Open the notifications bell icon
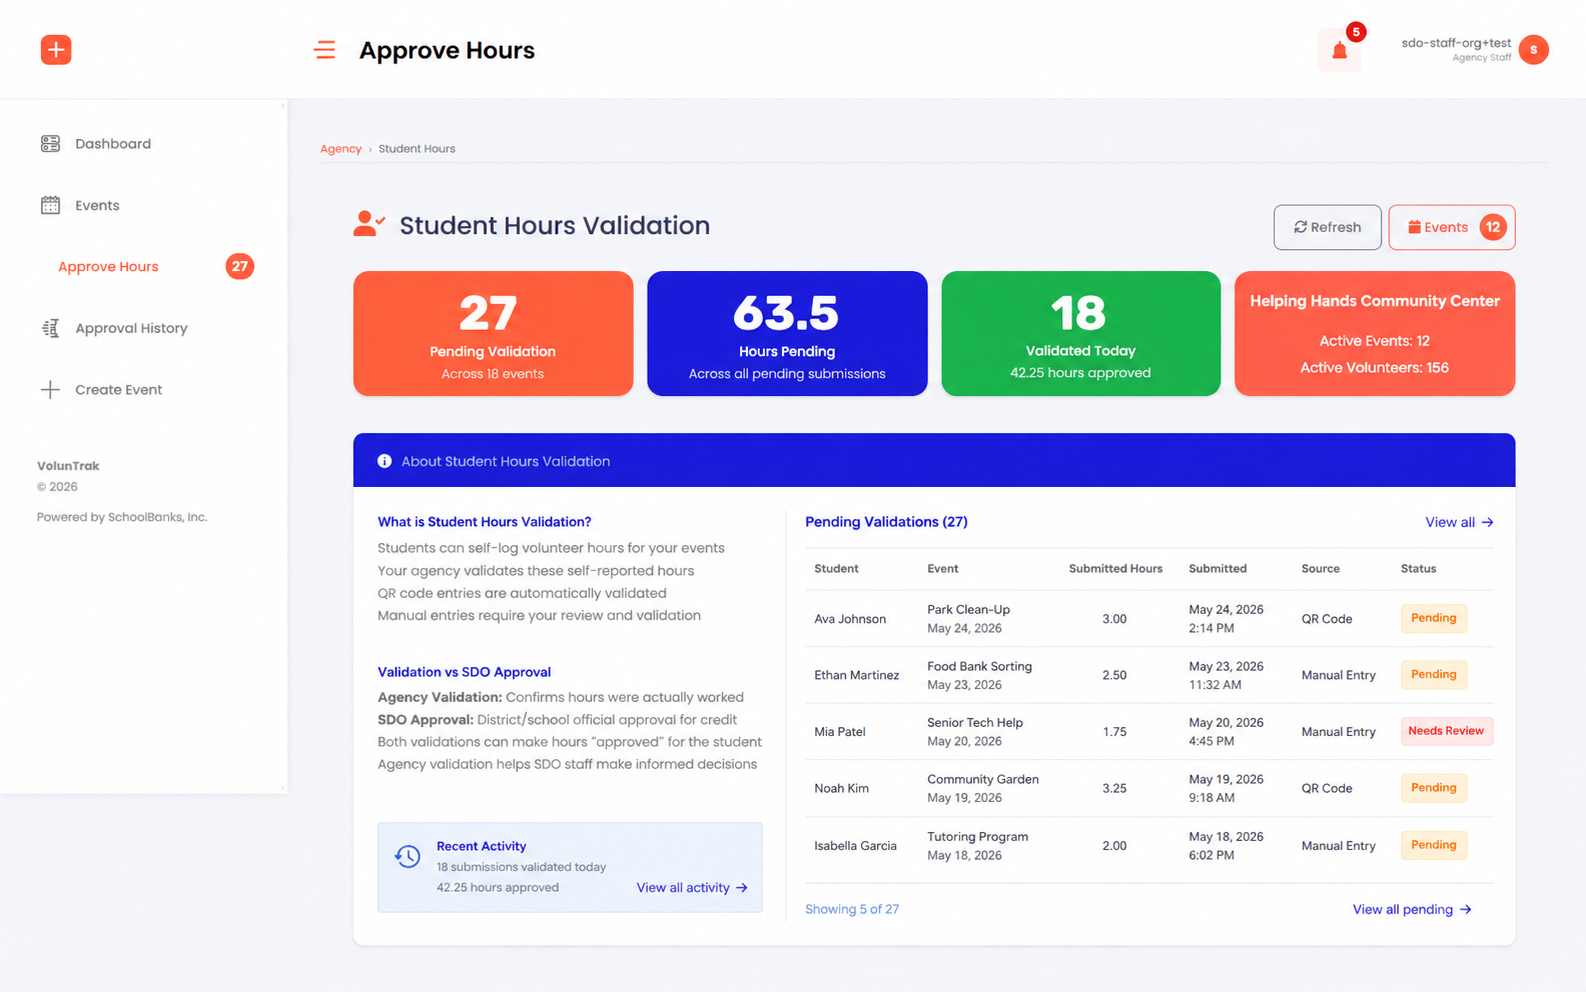Screen dimensions: 1586x992 [1339, 51]
